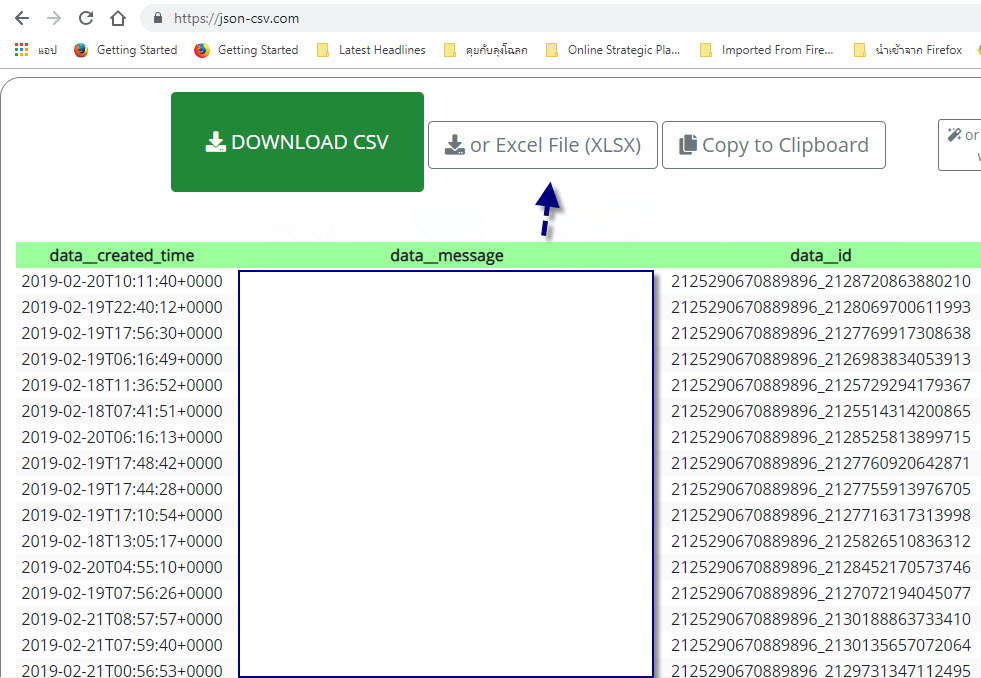
Task: Go forward using browser forward arrow
Action: (x=54, y=18)
